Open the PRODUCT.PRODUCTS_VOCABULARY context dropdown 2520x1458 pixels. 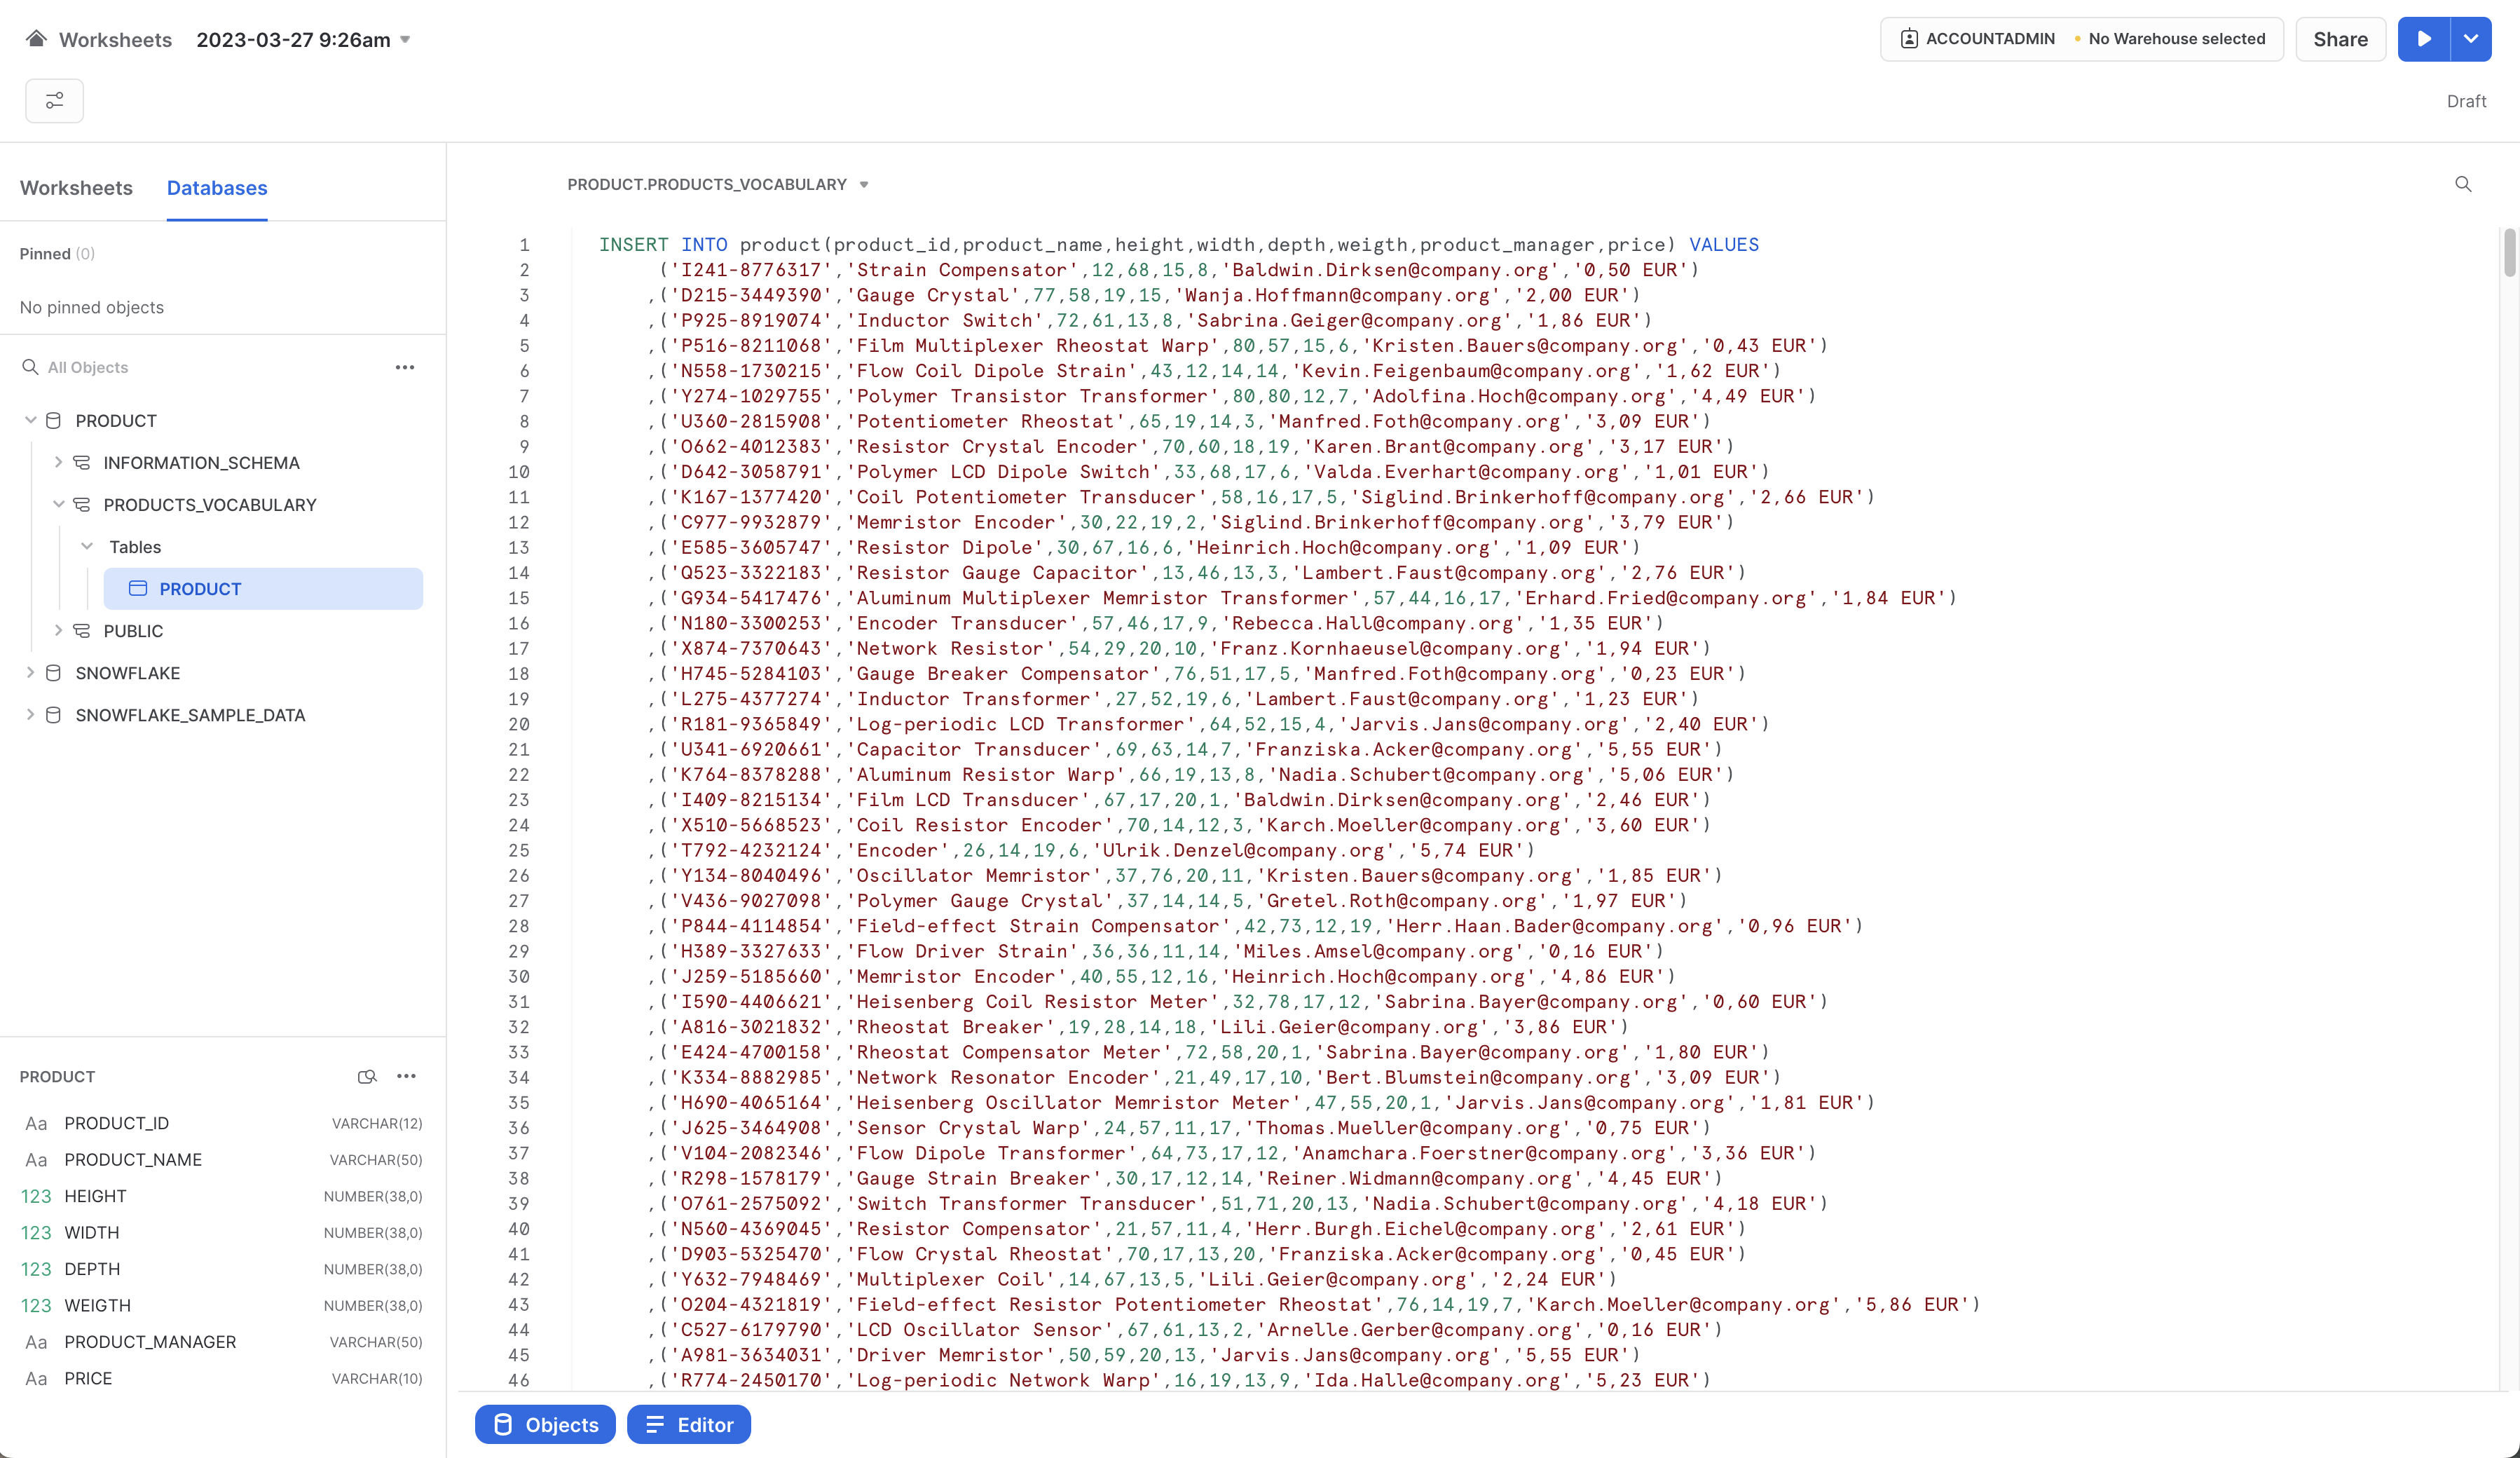coord(864,185)
